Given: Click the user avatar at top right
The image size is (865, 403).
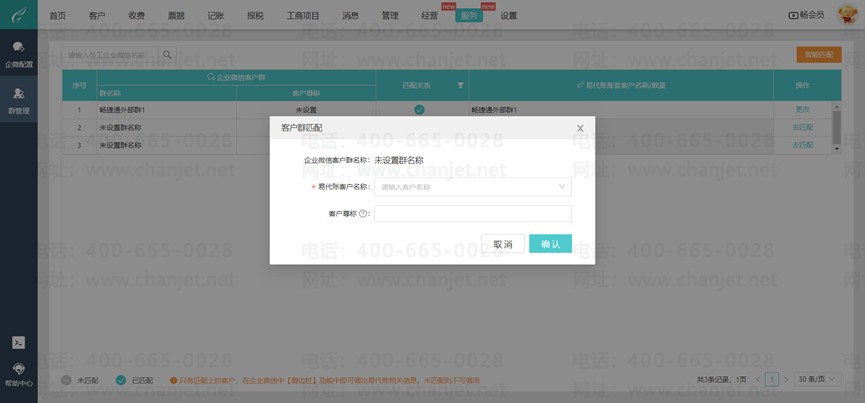Looking at the screenshot, I should tap(846, 15).
